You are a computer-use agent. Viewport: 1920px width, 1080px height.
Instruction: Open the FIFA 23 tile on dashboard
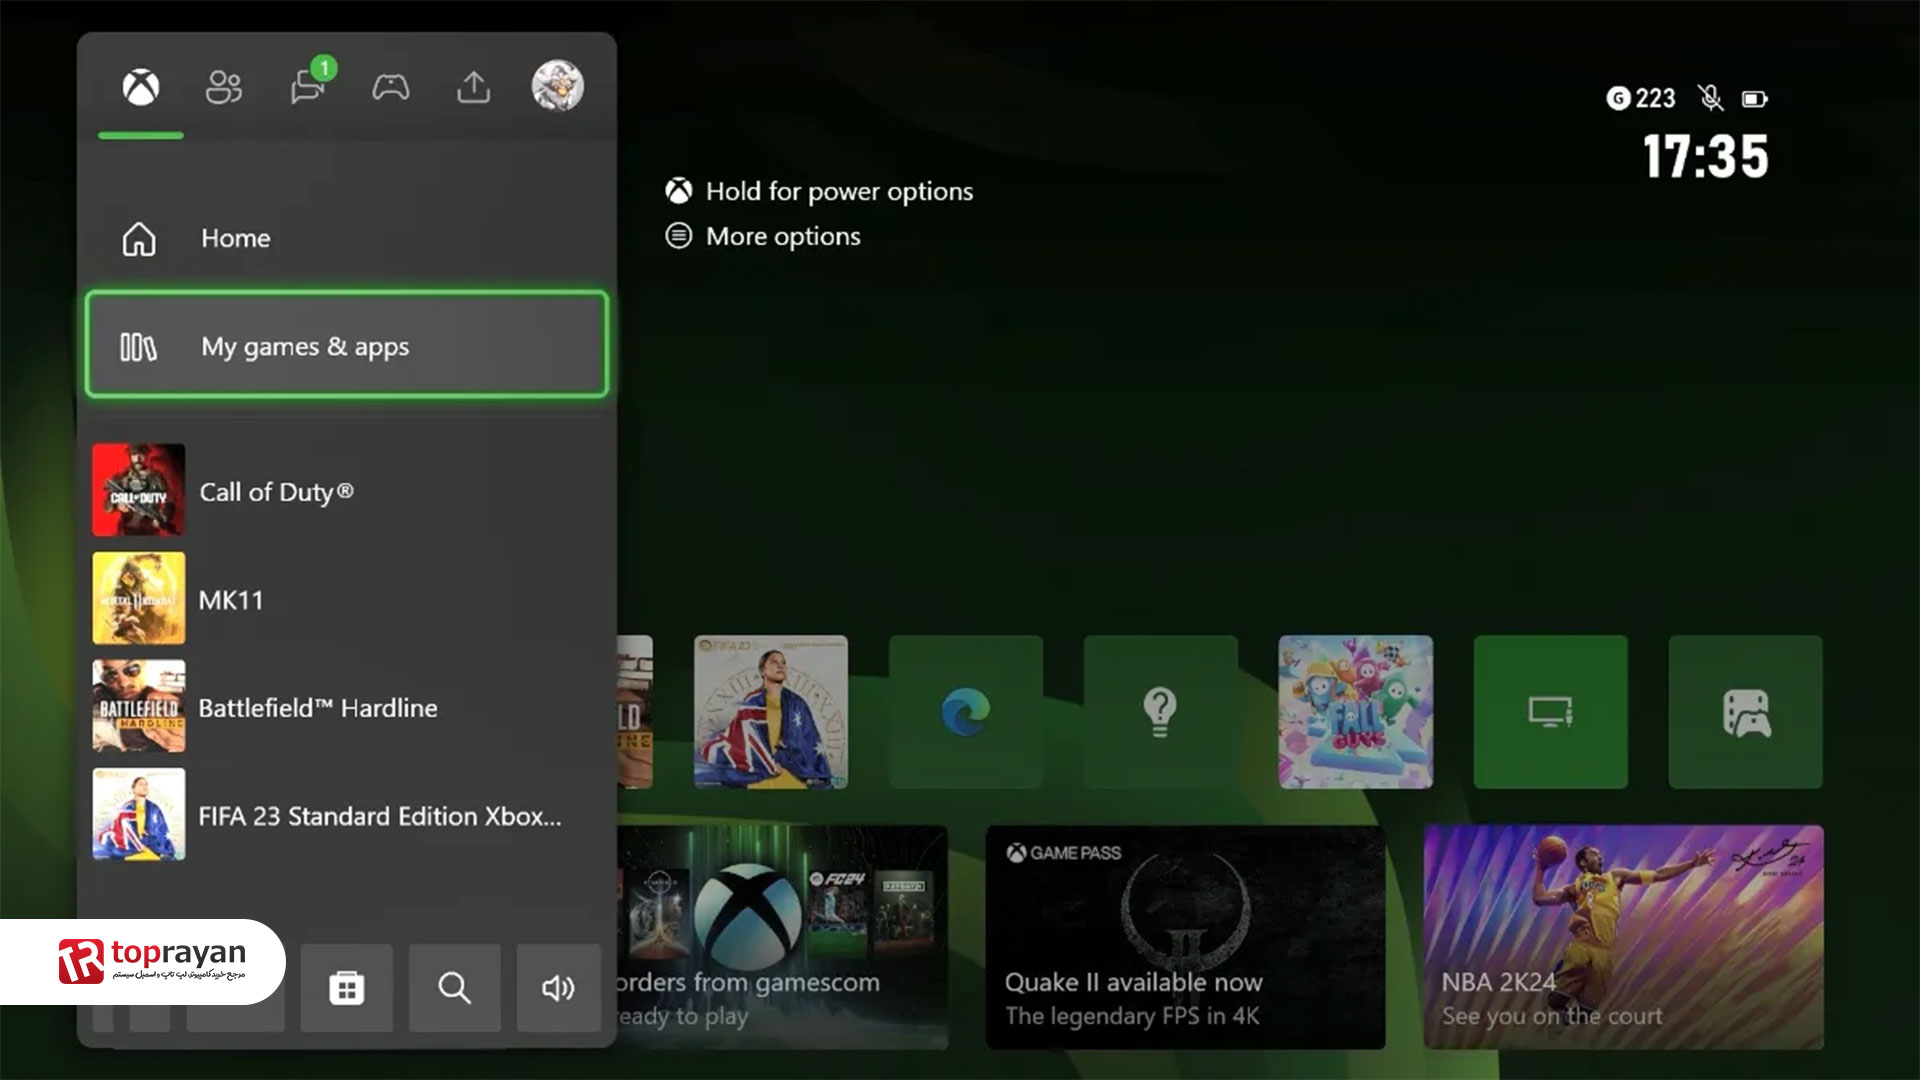pos(771,712)
